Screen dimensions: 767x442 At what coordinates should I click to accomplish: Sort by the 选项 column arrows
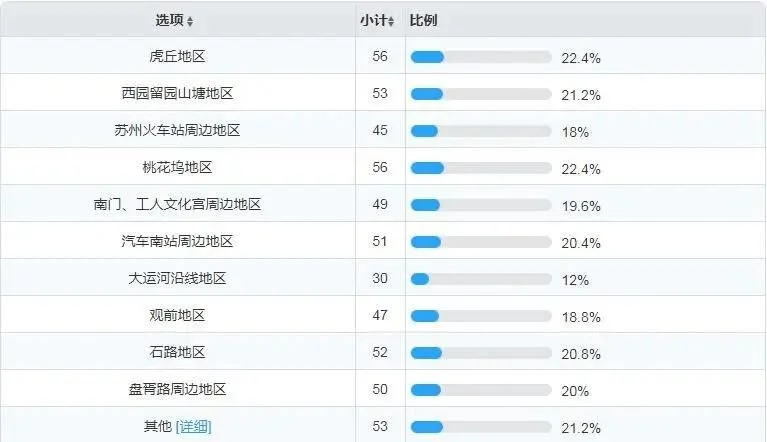point(190,21)
